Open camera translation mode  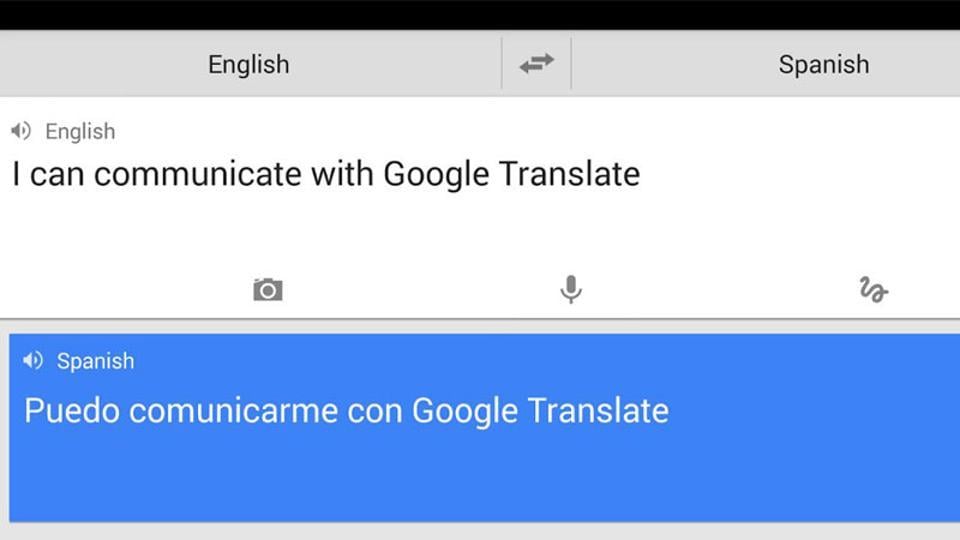(268, 290)
